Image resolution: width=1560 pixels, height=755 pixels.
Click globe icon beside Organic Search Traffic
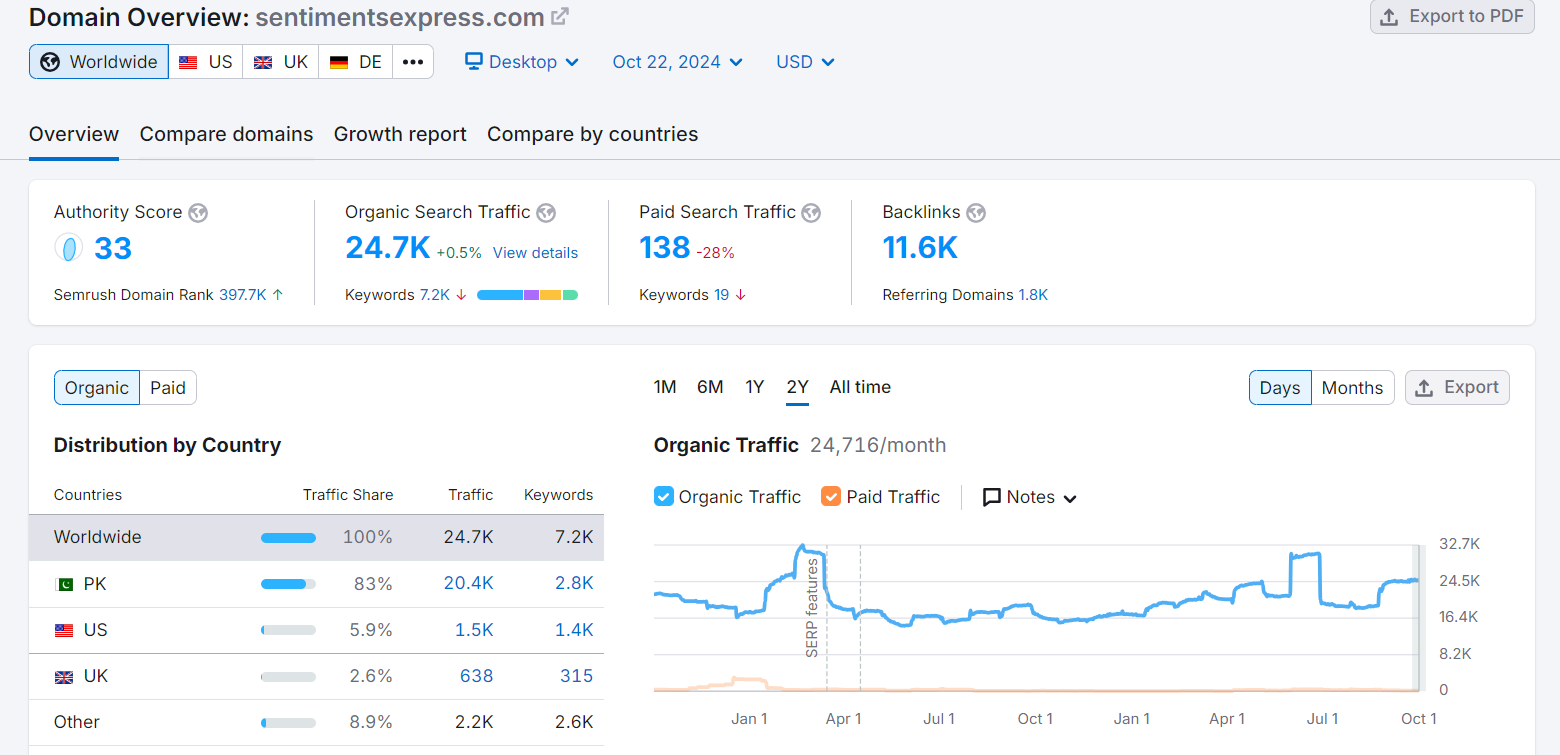pyautogui.click(x=546, y=213)
